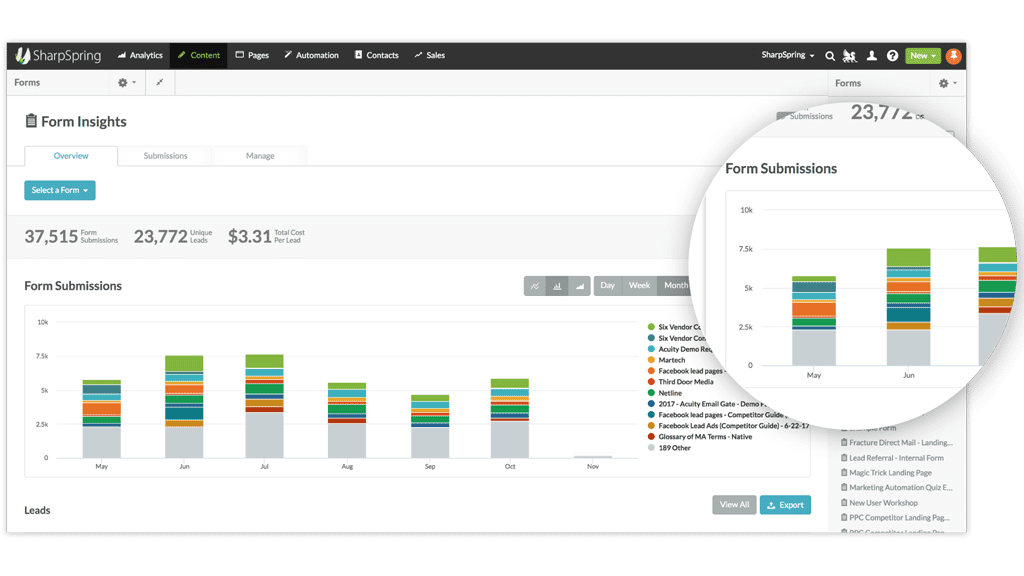The height and width of the screenshot is (576, 1024).
Task: Click the search magnifier icon
Action: [830, 56]
